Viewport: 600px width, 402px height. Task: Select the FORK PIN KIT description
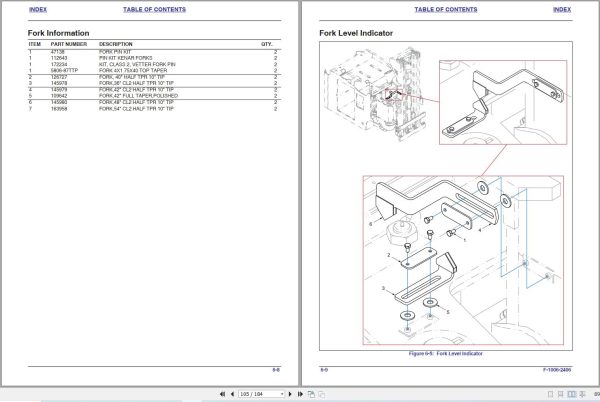click(x=115, y=52)
